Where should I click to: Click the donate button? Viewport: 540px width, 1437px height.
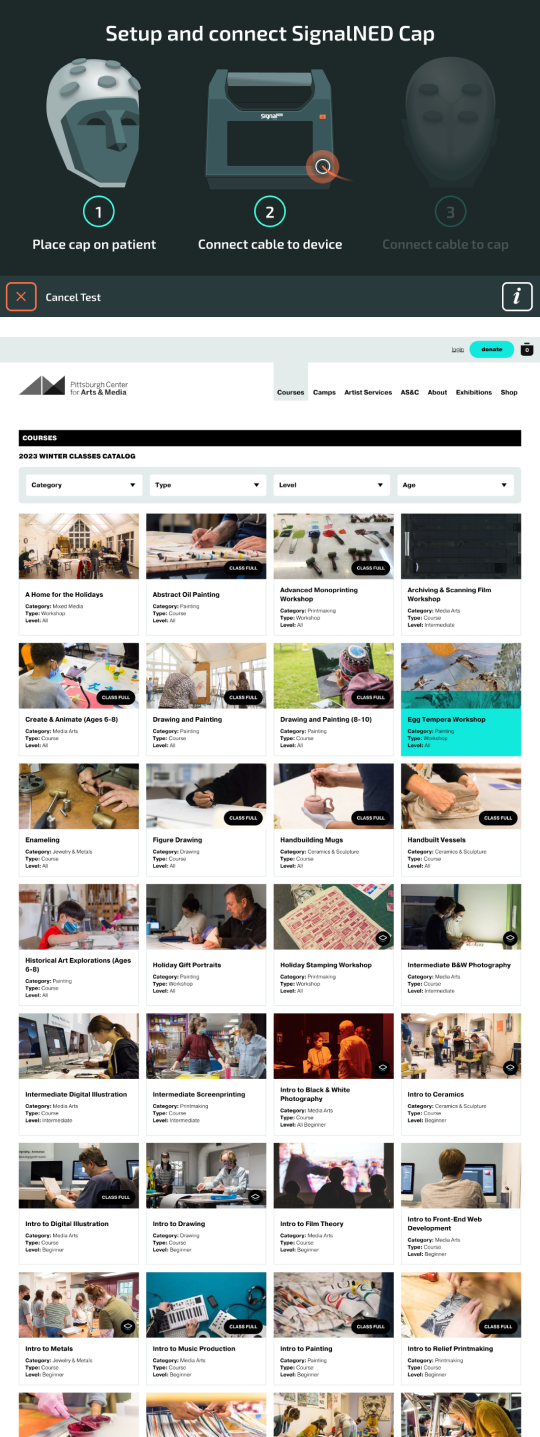click(x=492, y=349)
